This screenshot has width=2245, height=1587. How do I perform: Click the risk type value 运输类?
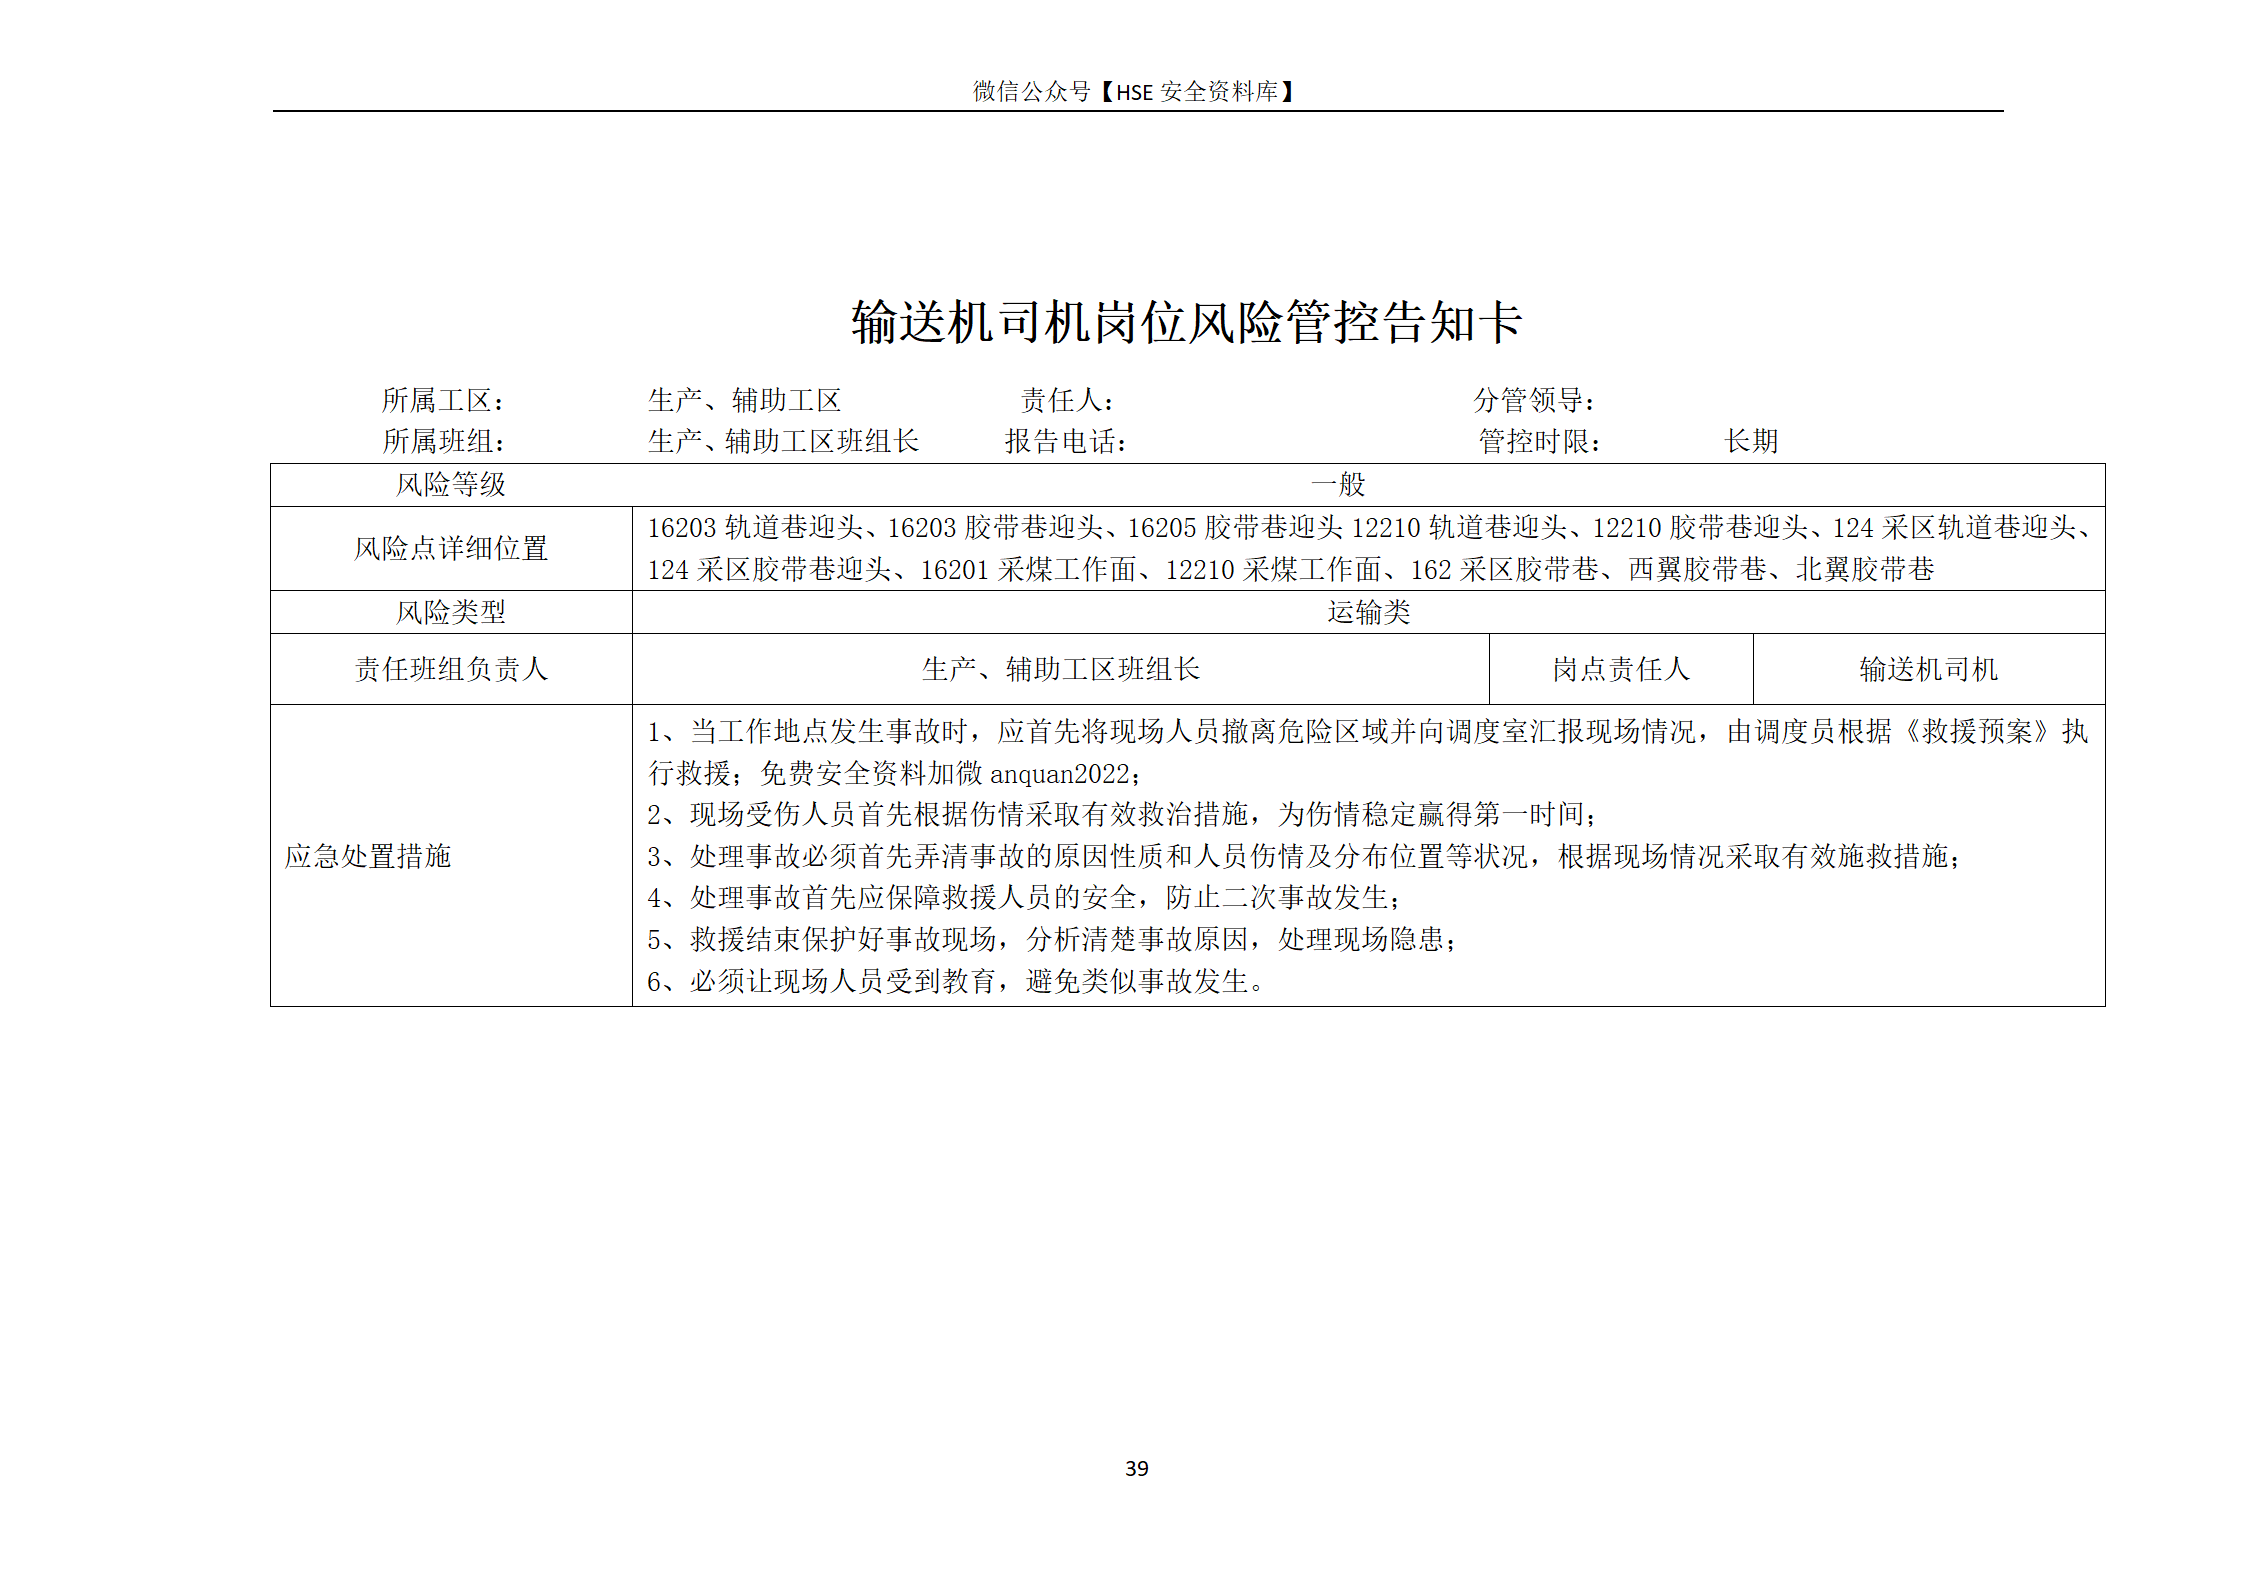coord(1369,612)
